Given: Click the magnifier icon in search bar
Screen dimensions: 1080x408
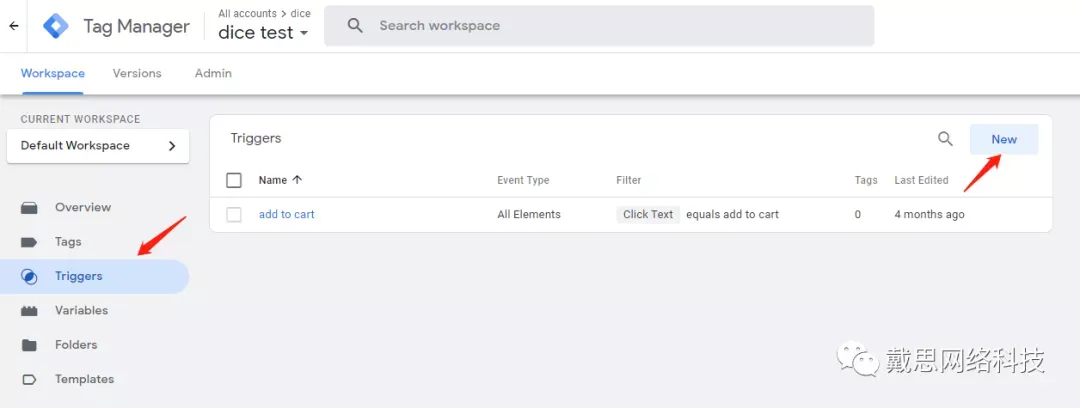Looking at the screenshot, I should [355, 26].
